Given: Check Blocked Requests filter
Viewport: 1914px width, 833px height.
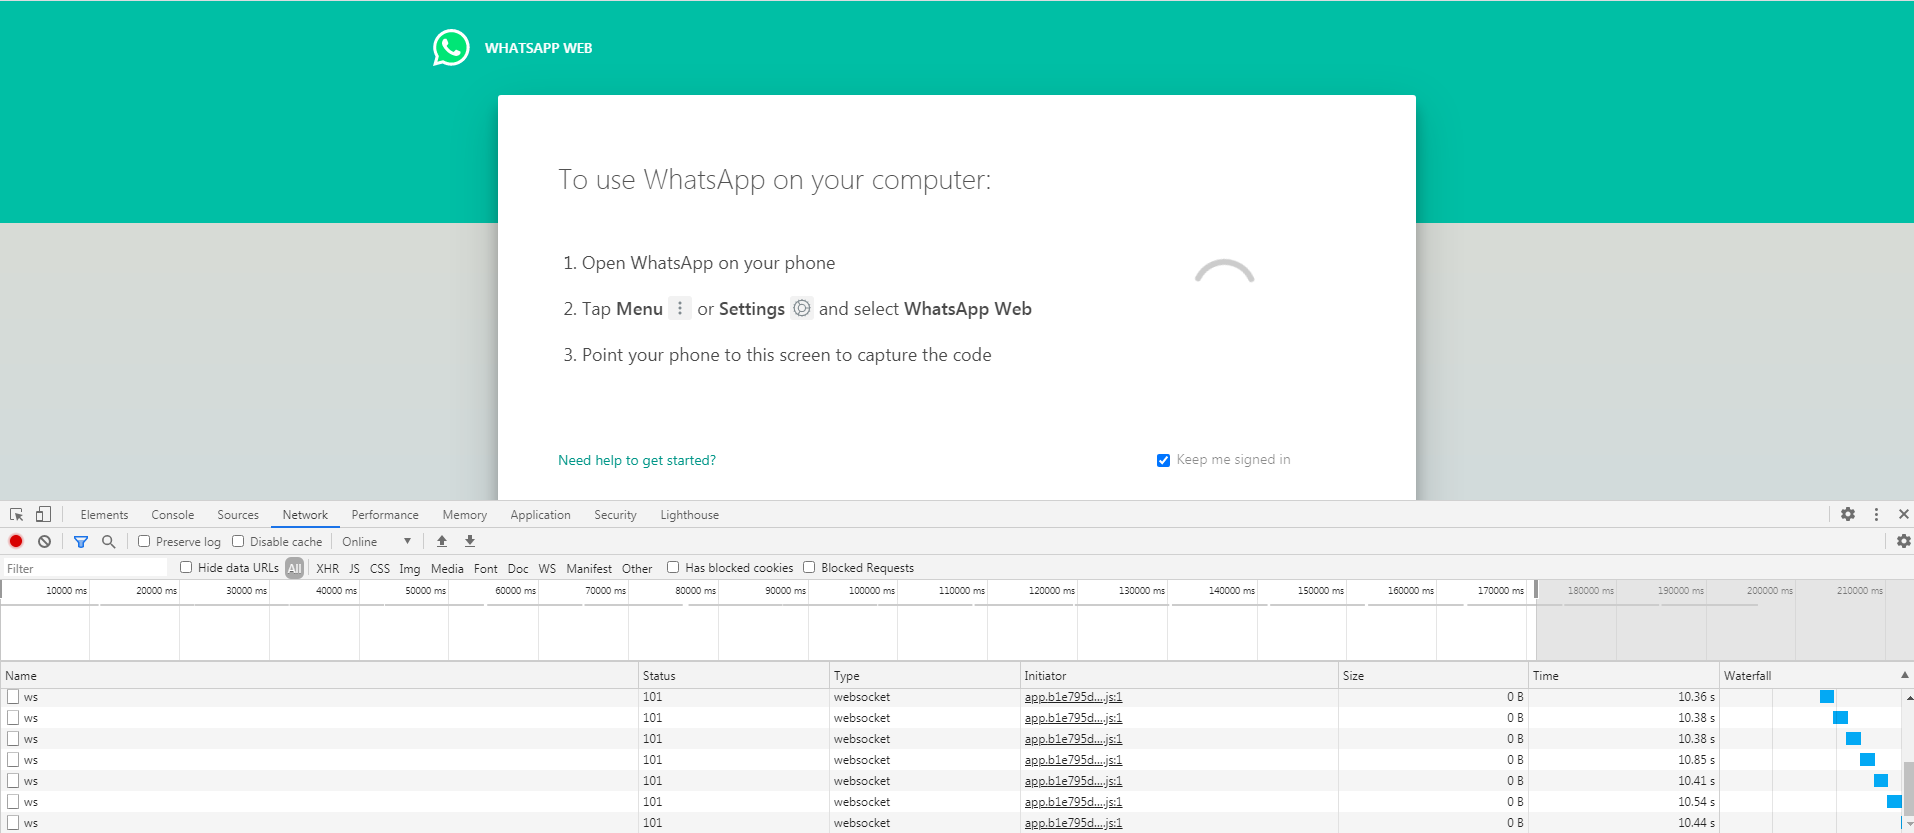Looking at the screenshot, I should pos(809,567).
